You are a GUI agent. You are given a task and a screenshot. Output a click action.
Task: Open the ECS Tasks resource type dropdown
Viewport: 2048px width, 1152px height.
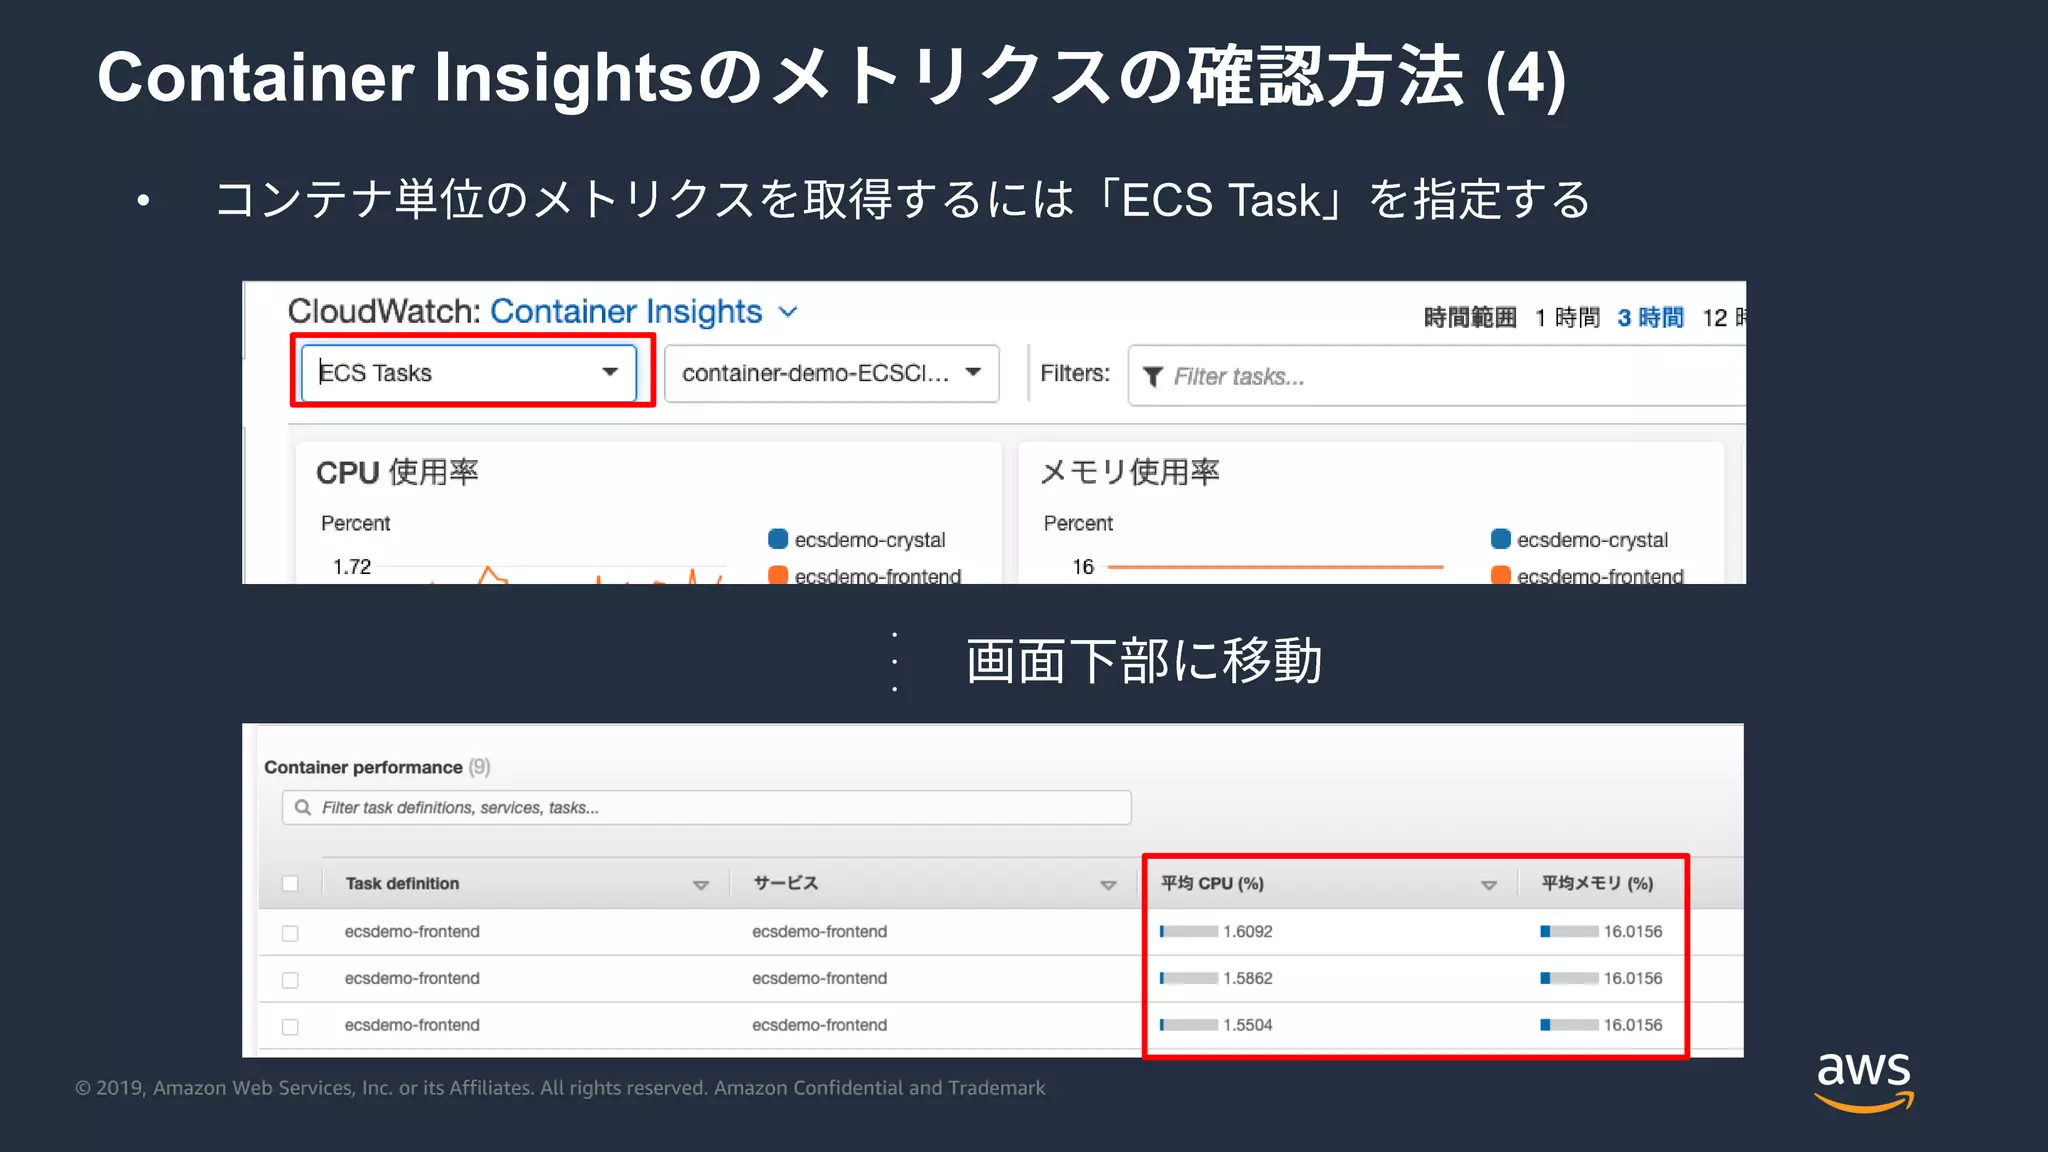pyautogui.click(x=469, y=372)
